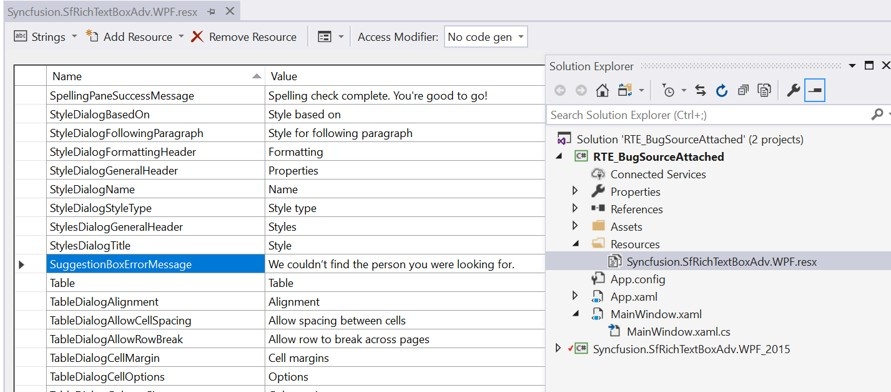Click the resource view layout icon

pos(324,37)
